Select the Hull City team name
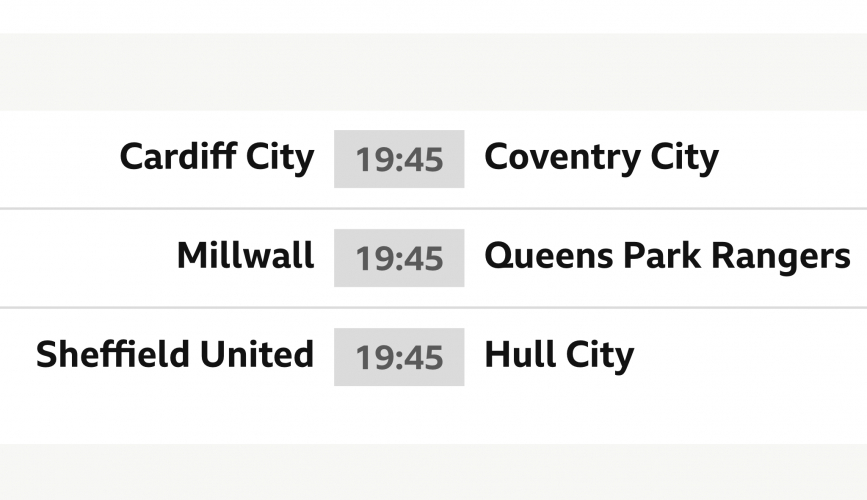The width and height of the screenshot is (867, 500). click(559, 355)
